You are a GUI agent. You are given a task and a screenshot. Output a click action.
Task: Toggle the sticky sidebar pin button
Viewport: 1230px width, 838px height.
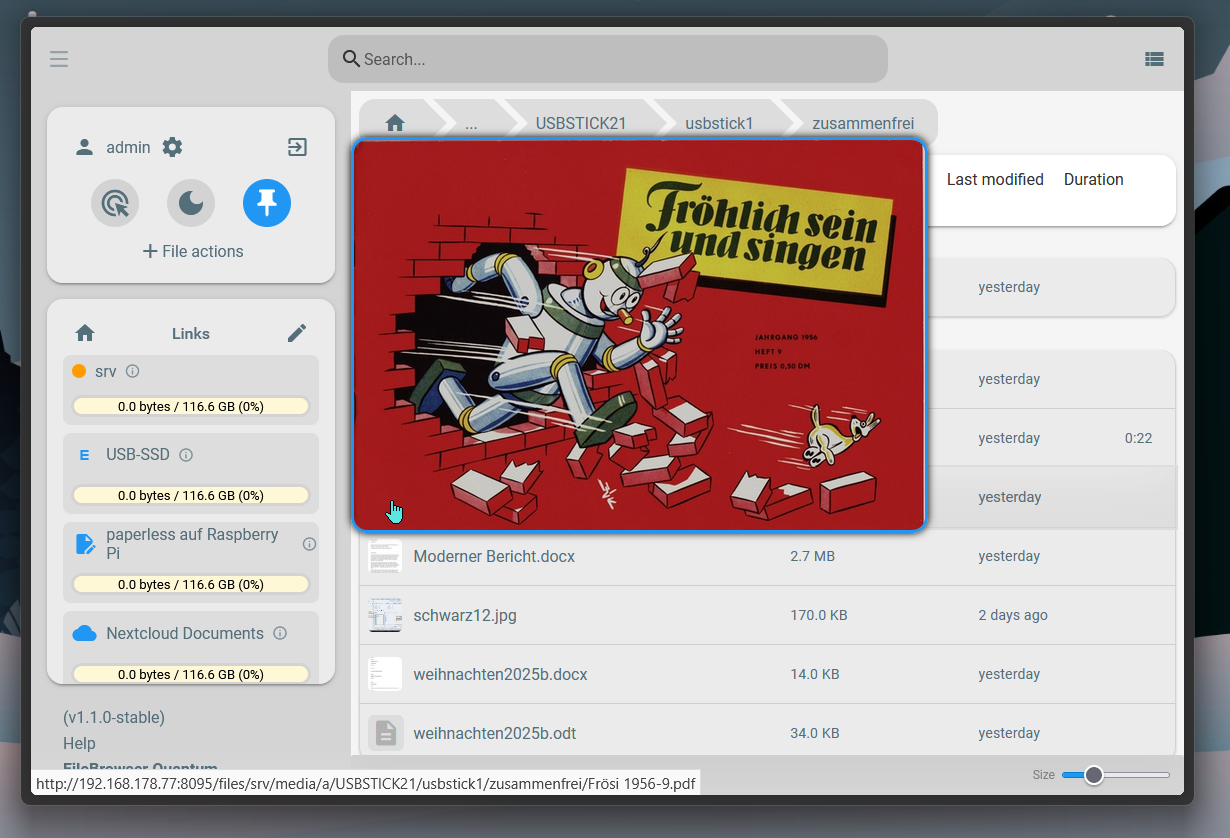click(267, 204)
